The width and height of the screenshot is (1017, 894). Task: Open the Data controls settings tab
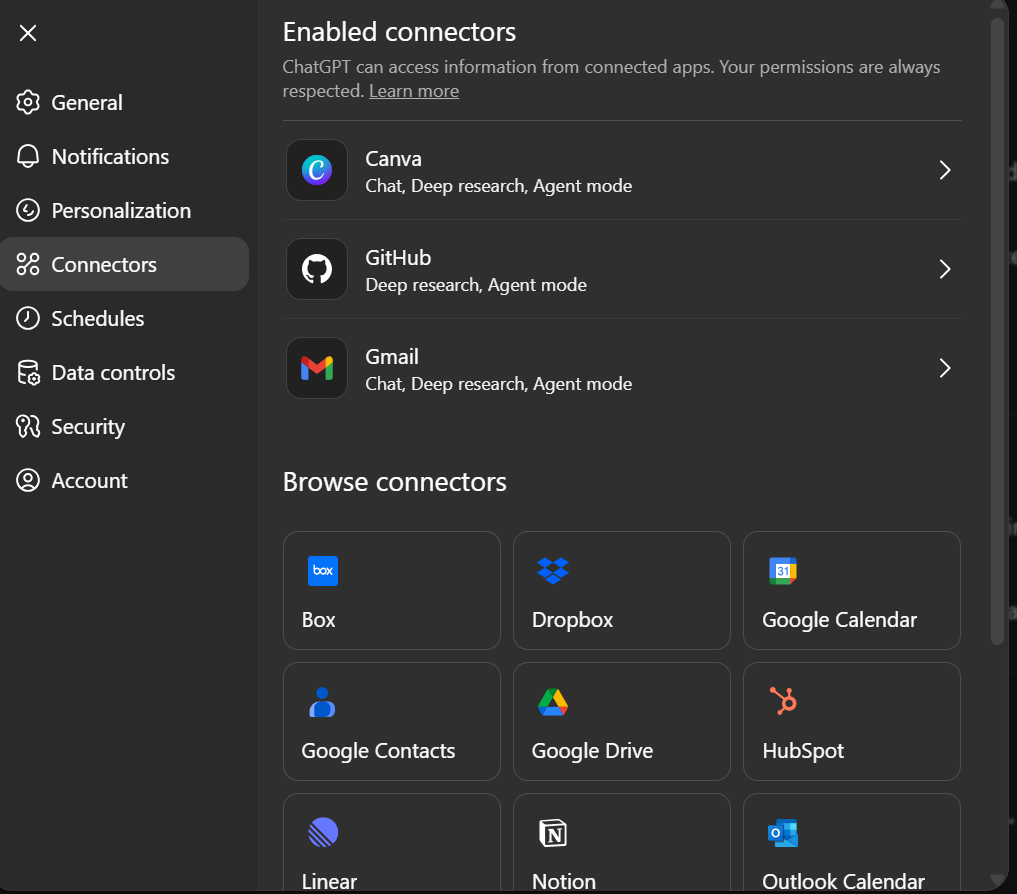(113, 373)
